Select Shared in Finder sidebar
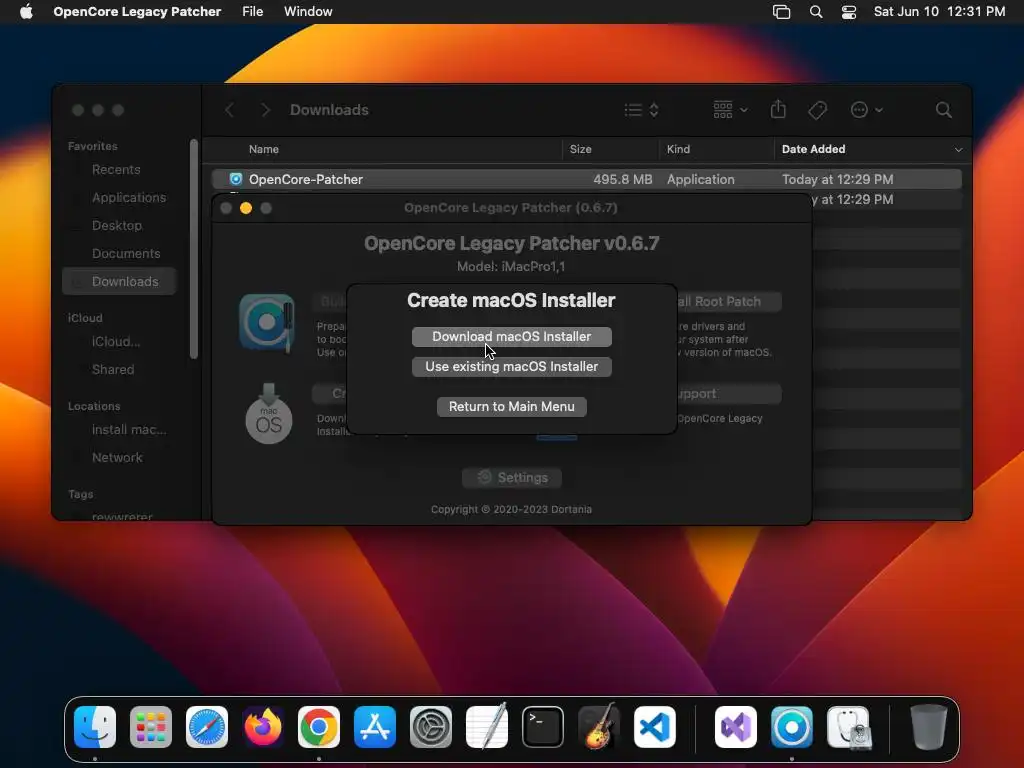 [112, 370]
